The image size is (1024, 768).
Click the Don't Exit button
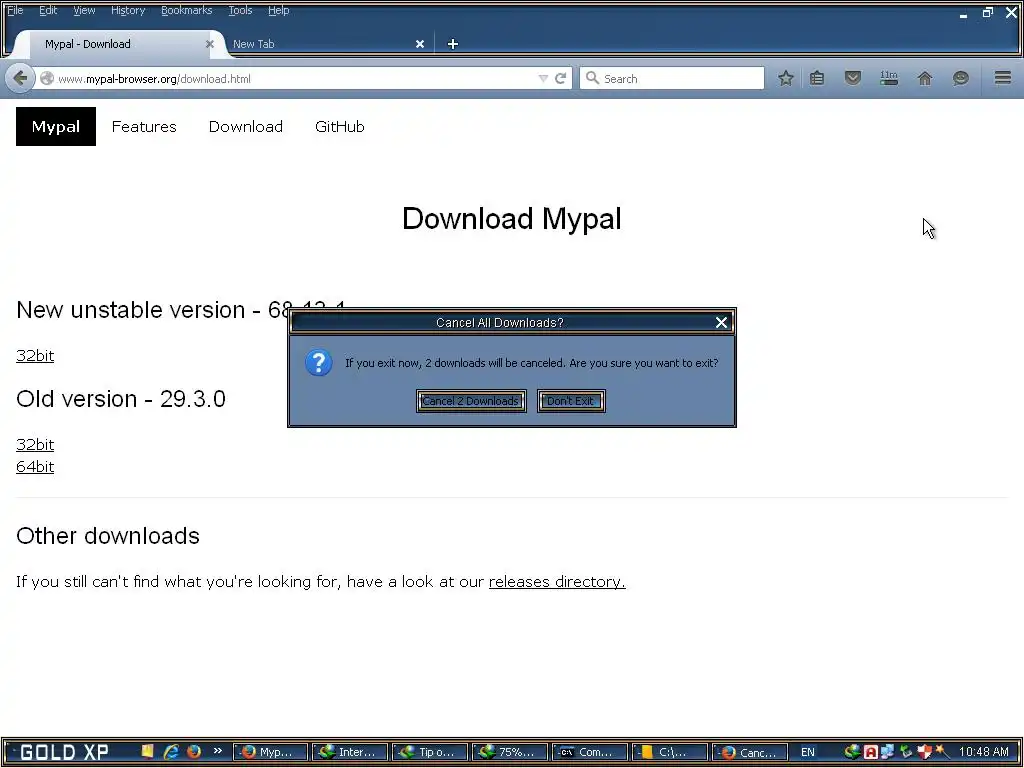coord(571,401)
